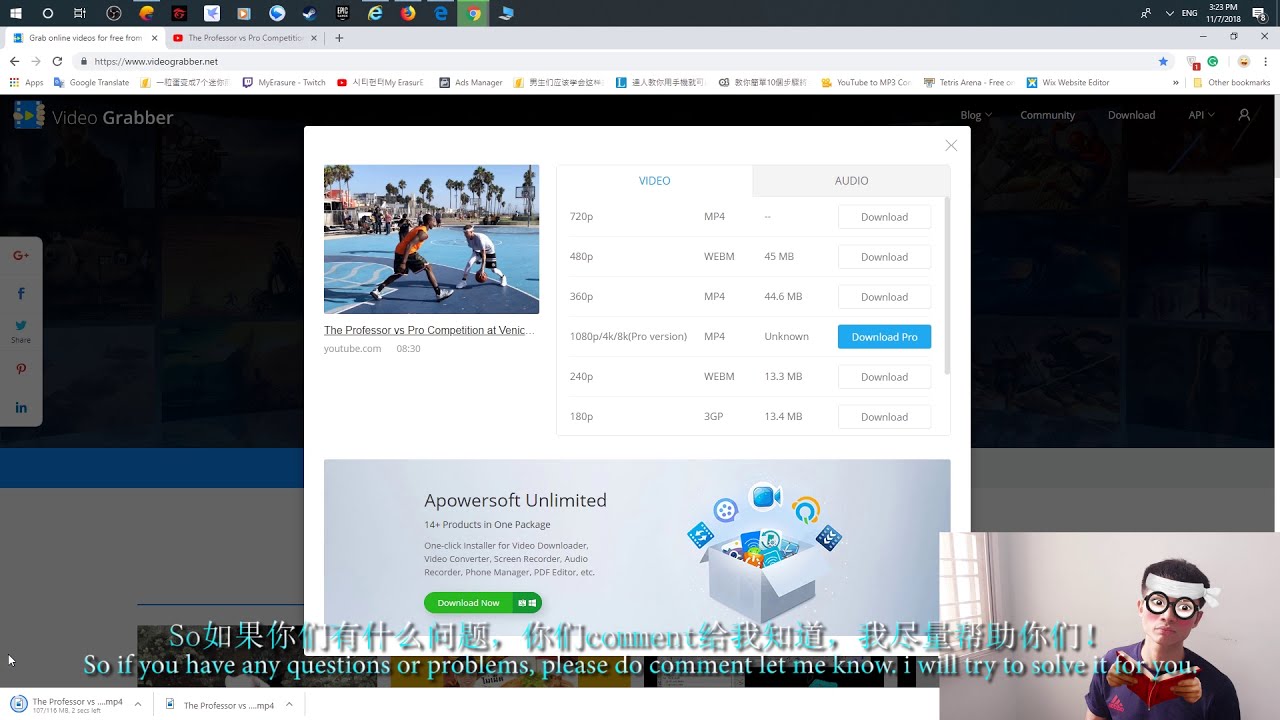Click the format list scrollbar
The height and width of the screenshot is (720, 1280).
coord(947,286)
